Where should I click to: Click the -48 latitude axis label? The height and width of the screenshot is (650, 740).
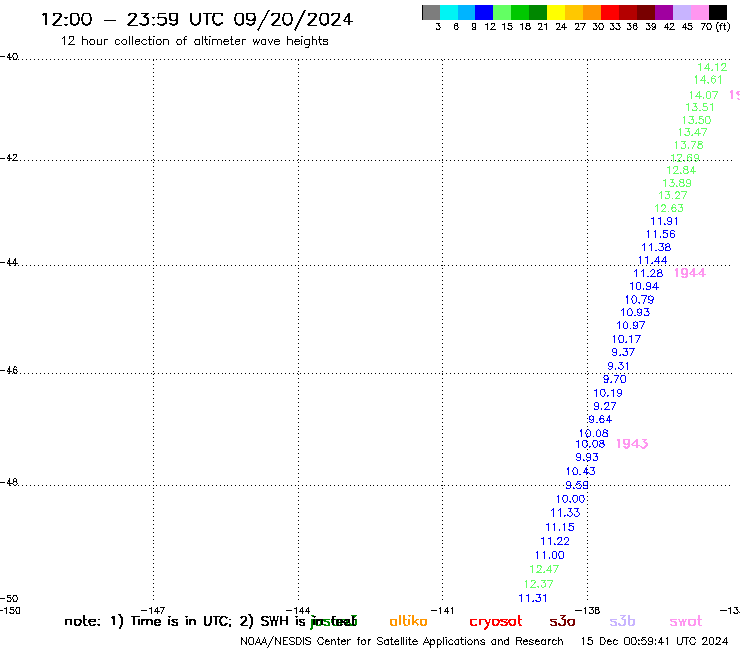(9, 482)
